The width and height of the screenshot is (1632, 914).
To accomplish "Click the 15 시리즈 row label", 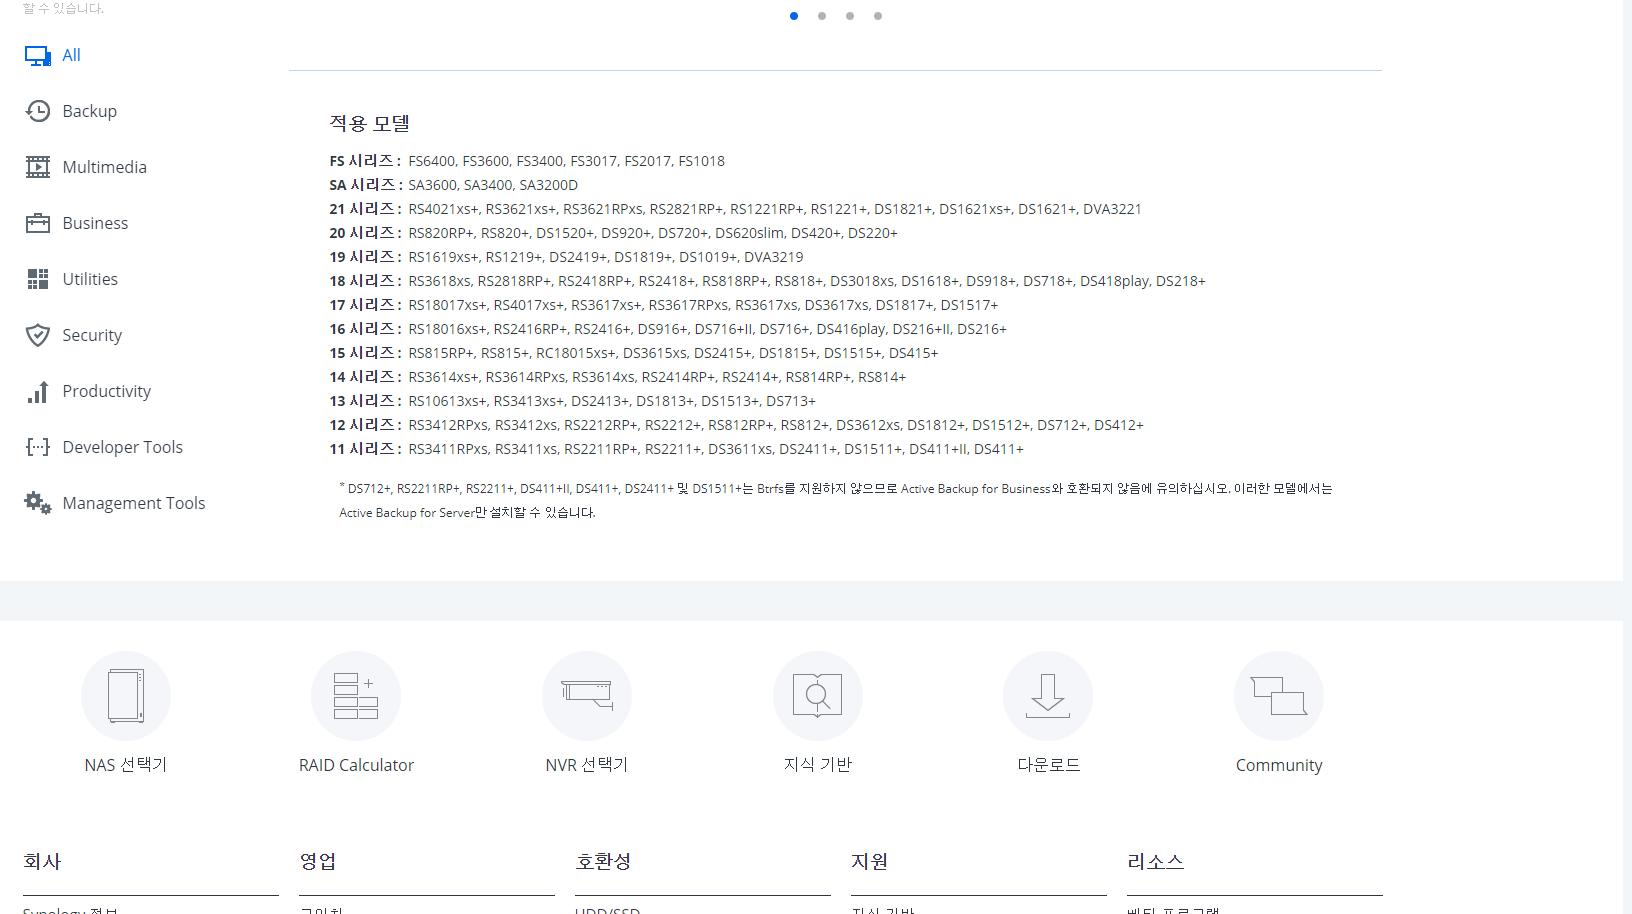I will (366, 353).
